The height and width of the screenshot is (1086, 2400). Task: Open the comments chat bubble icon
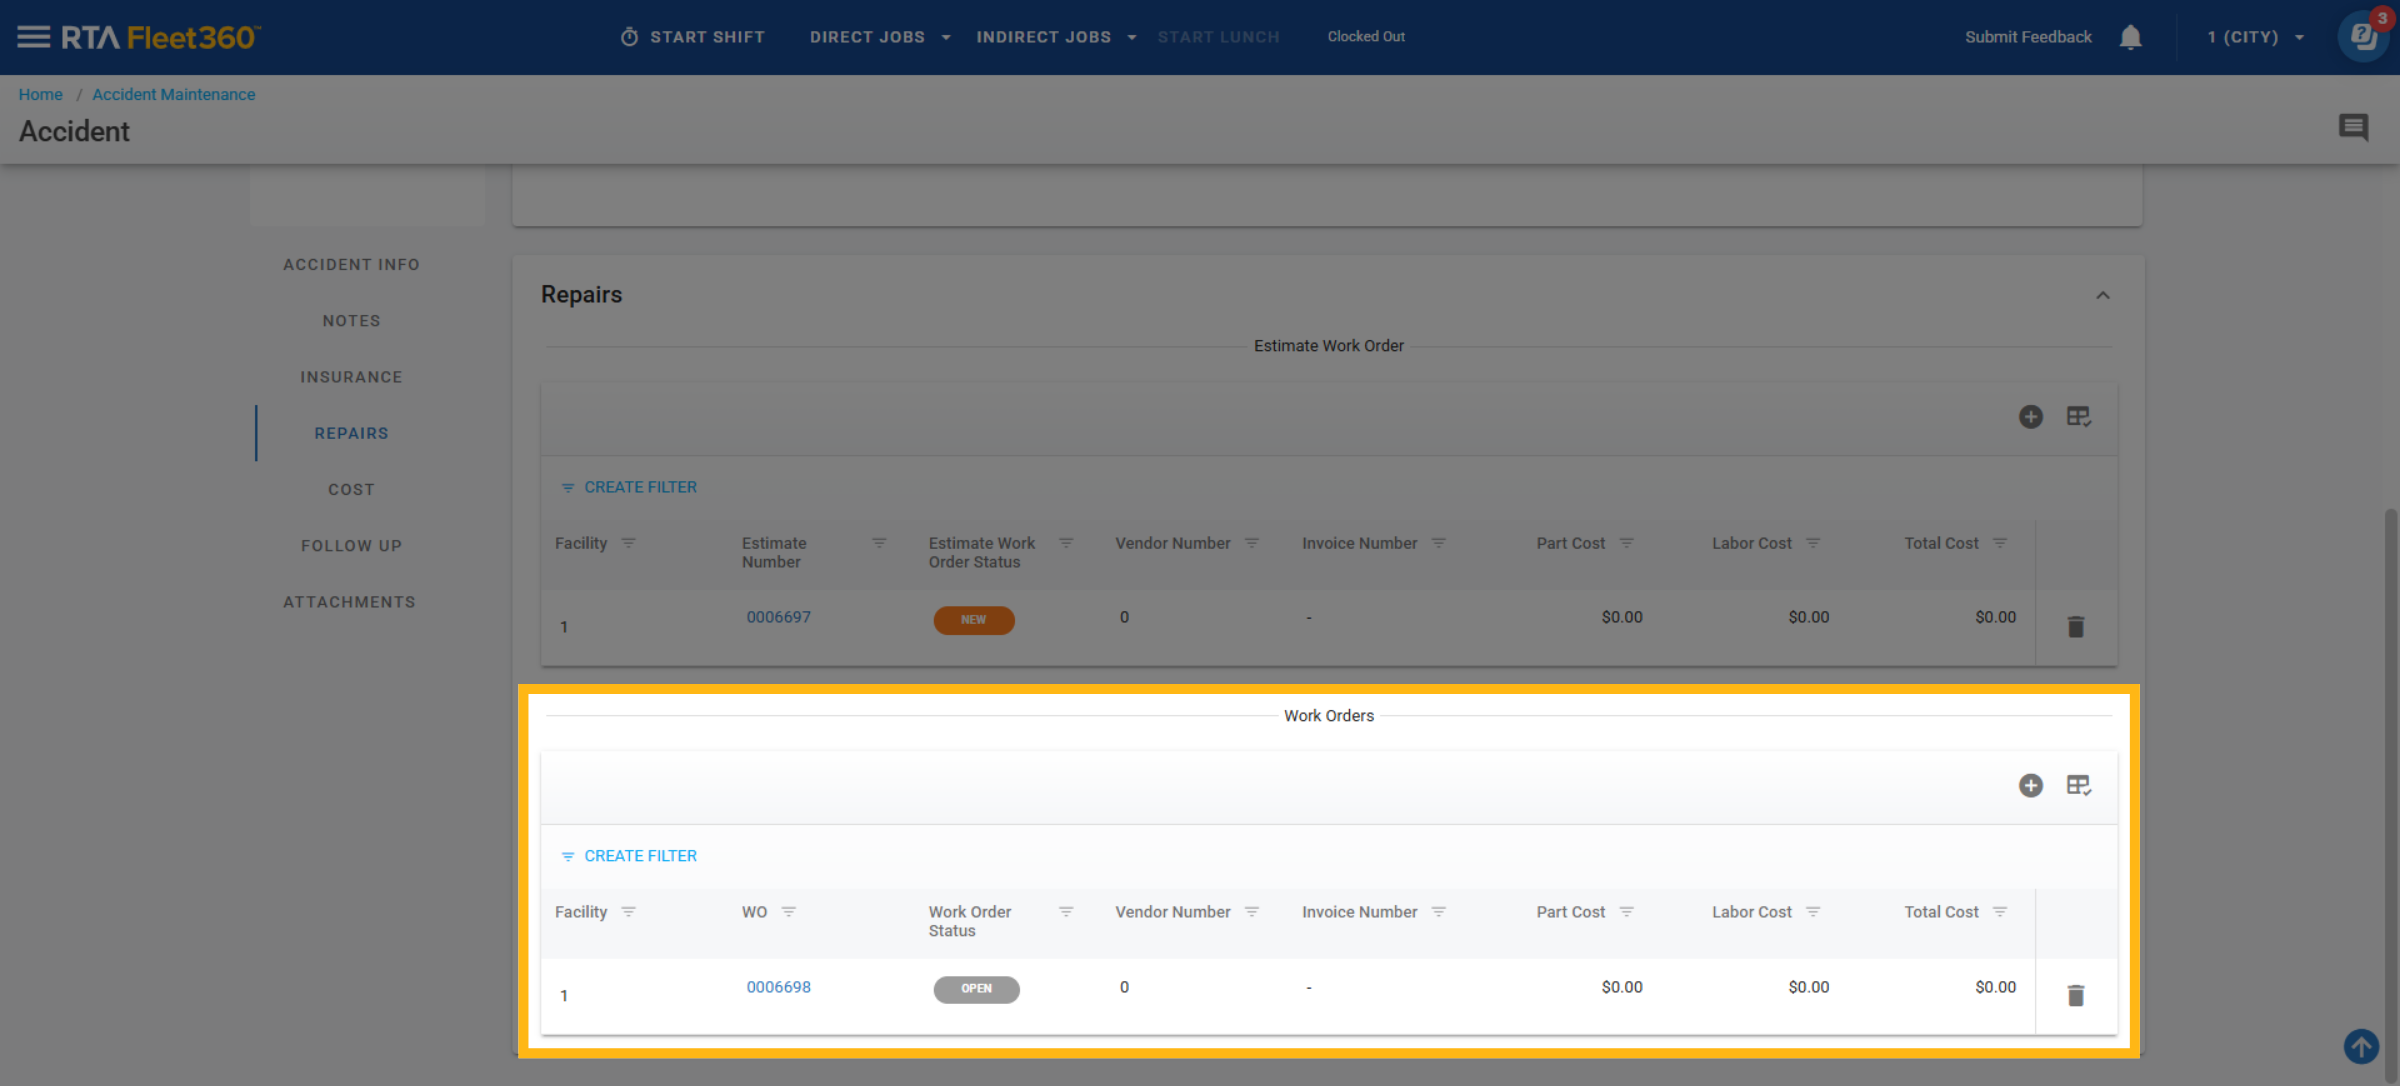2353,127
